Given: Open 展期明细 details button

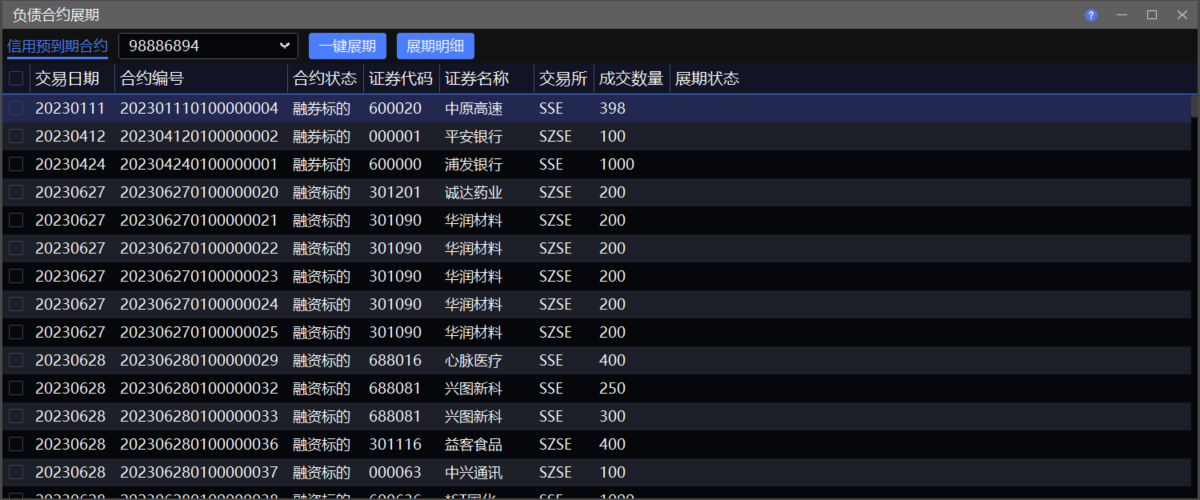Looking at the screenshot, I should [x=435, y=46].
